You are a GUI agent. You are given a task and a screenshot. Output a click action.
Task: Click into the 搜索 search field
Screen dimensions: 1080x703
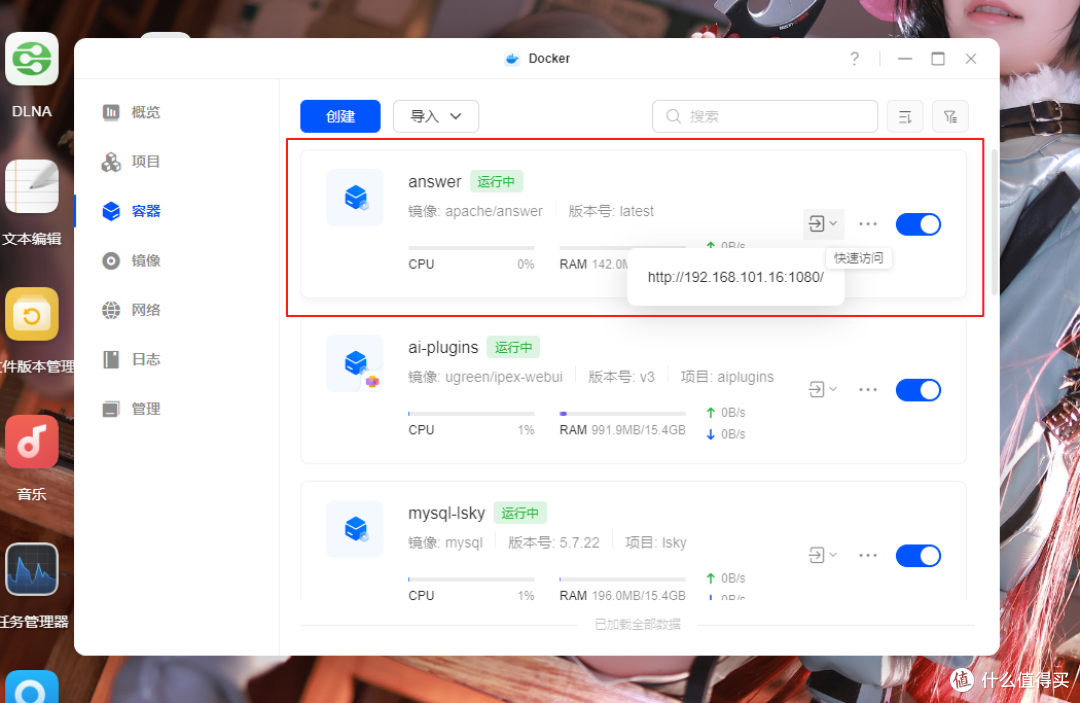(765, 116)
